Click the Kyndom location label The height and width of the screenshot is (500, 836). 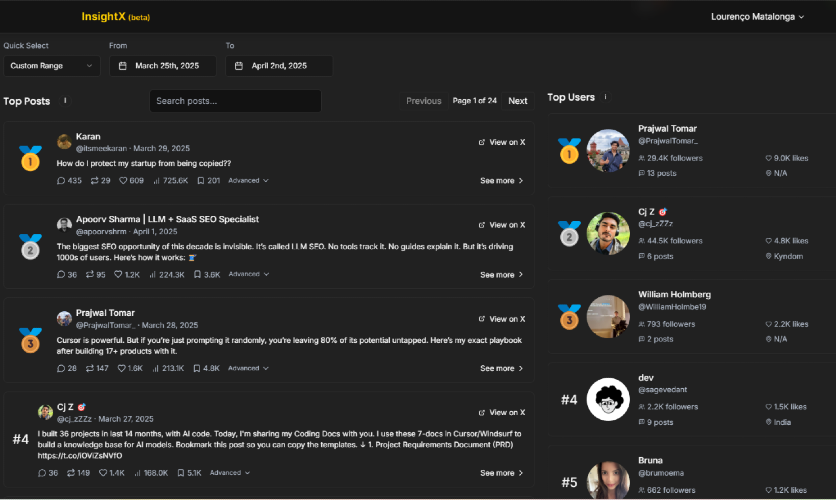pyautogui.click(x=784, y=256)
